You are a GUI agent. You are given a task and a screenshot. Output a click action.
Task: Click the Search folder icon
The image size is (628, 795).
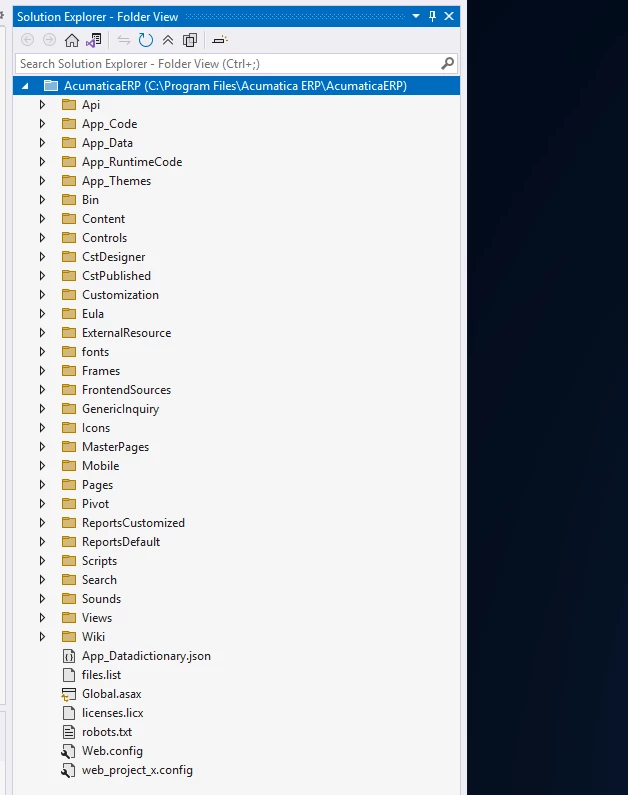(x=69, y=580)
